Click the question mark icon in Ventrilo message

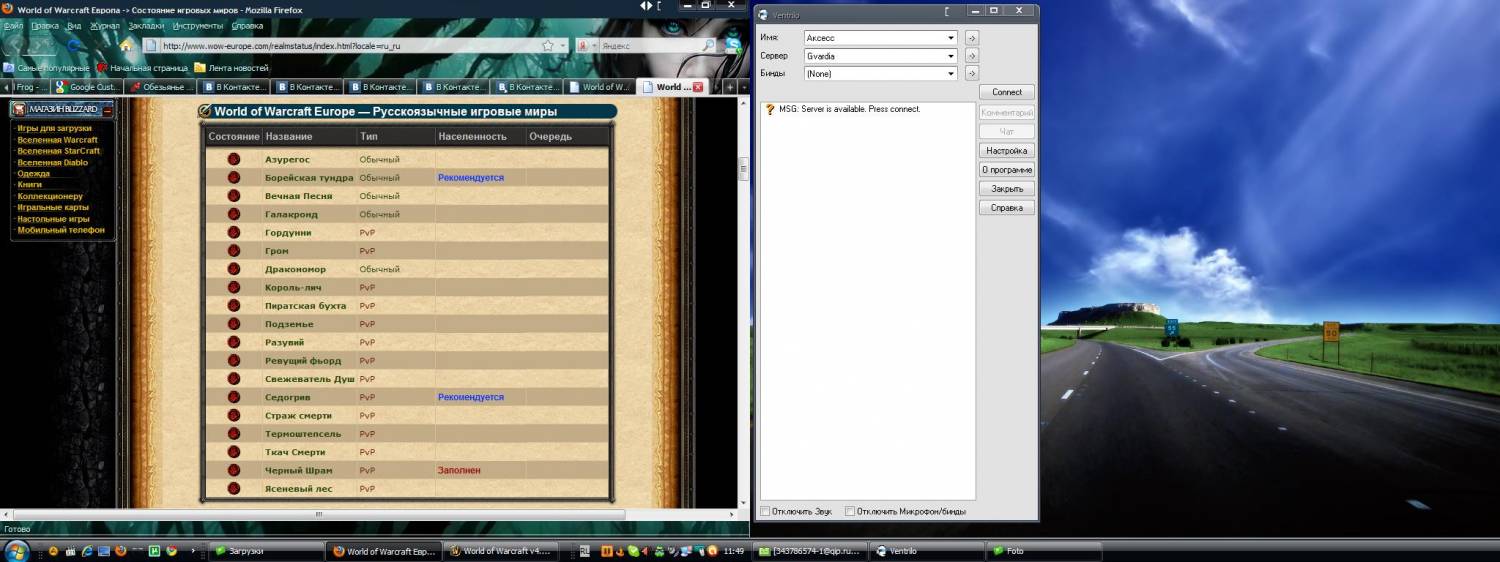click(770, 109)
